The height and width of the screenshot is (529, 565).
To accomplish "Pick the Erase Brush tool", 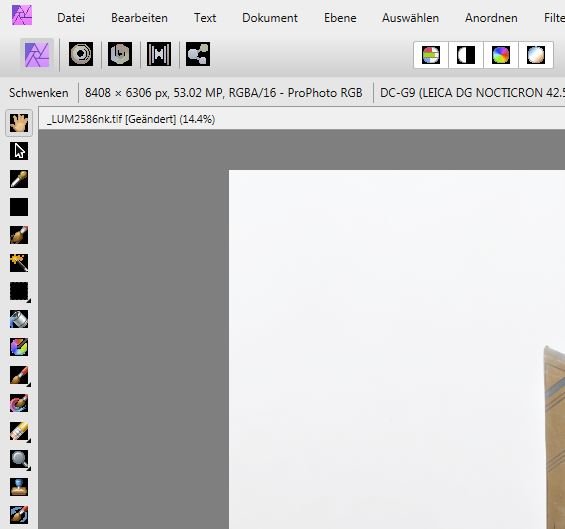I will coord(19,431).
